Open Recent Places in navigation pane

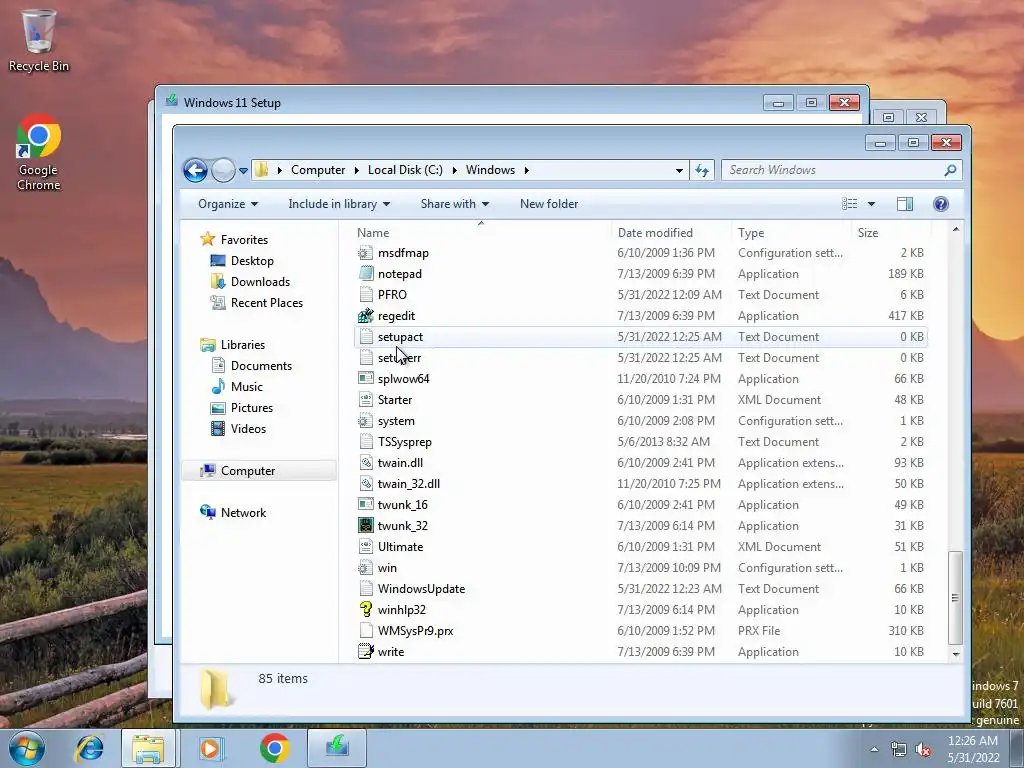pyautogui.click(x=266, y=302)
